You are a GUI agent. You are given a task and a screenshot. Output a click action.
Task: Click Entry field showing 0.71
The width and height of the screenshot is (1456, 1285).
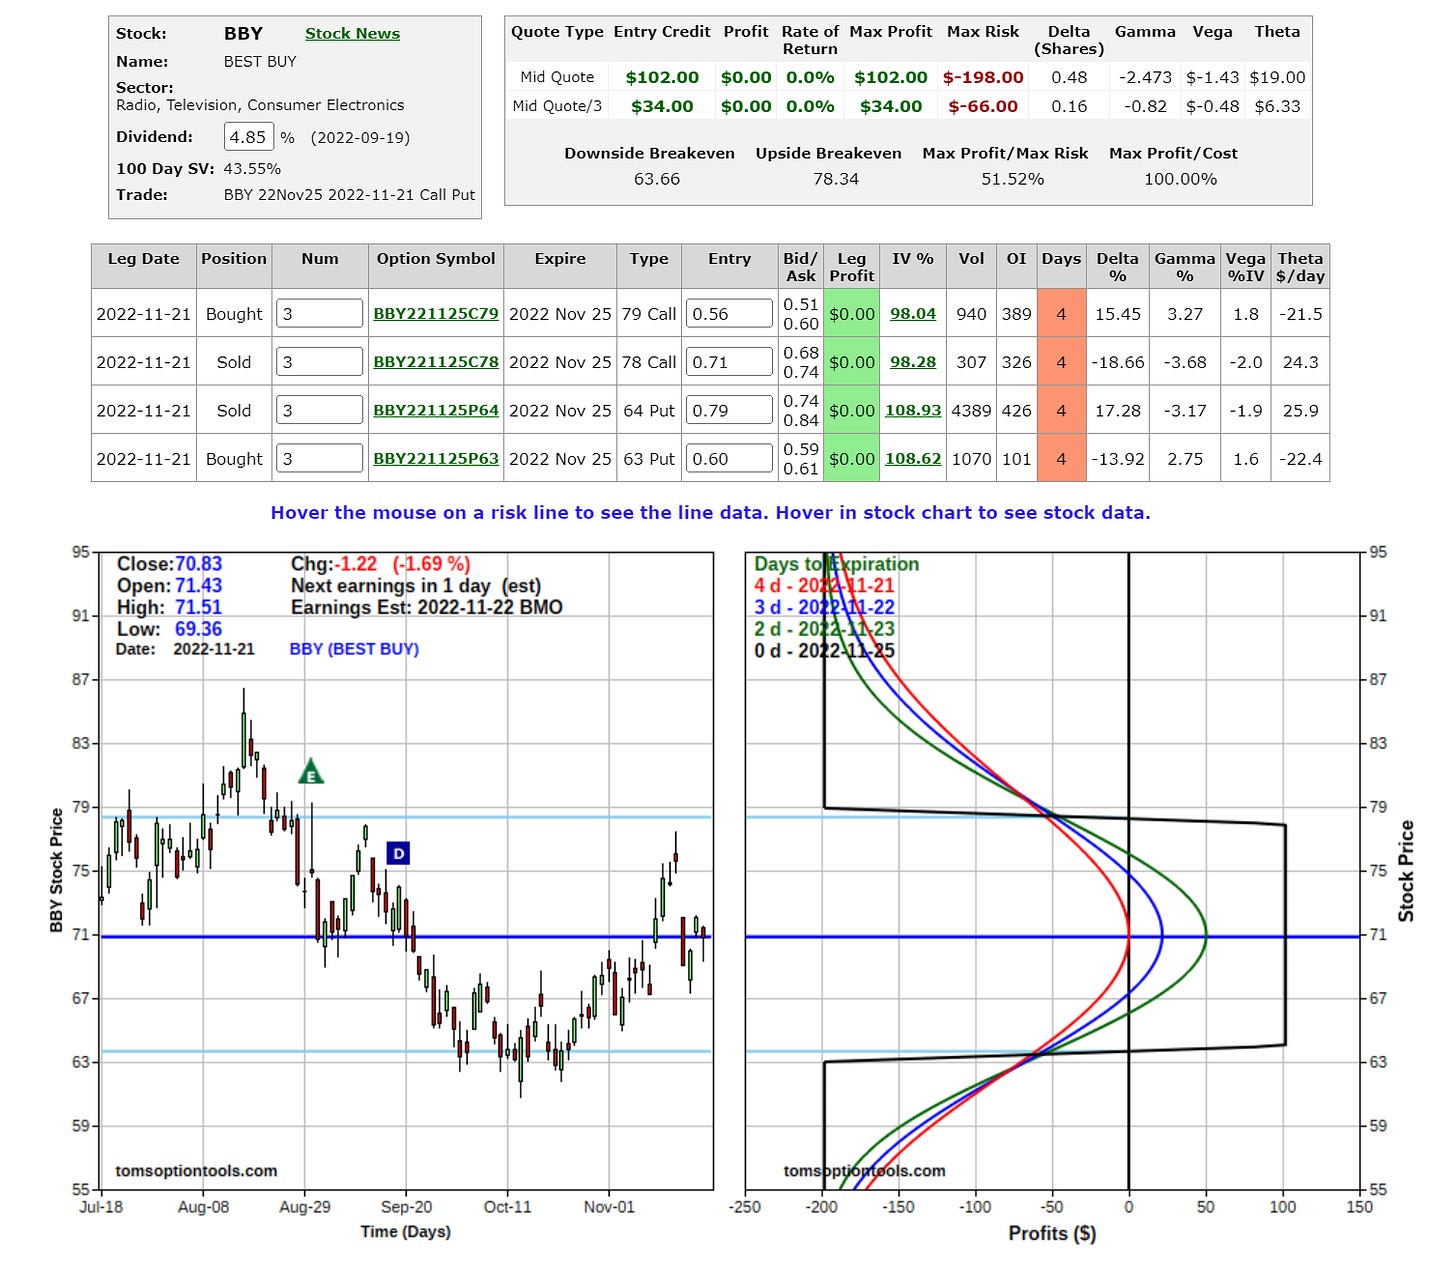click(x=730, y=361)
